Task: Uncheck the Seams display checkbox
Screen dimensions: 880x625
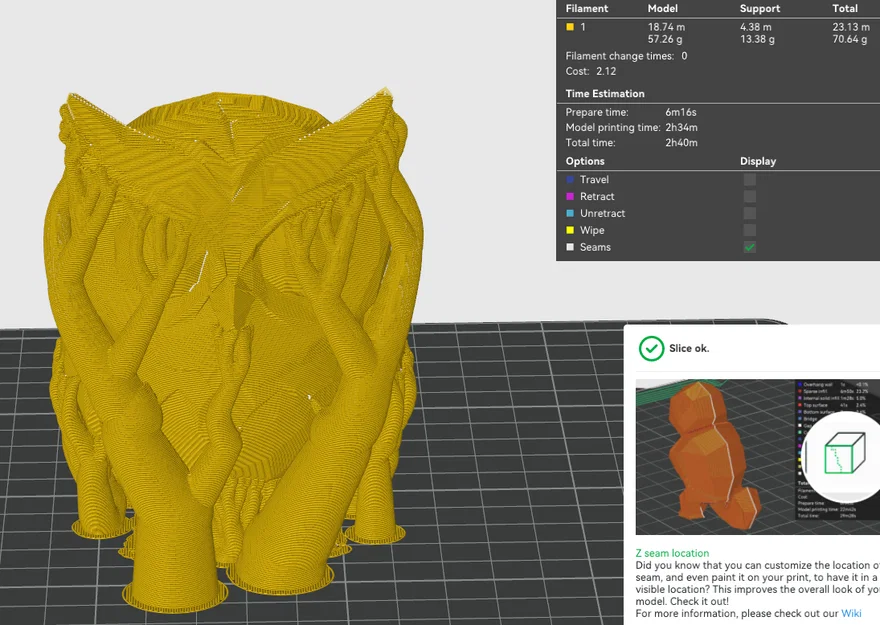Action: click(x=749, y=247)
